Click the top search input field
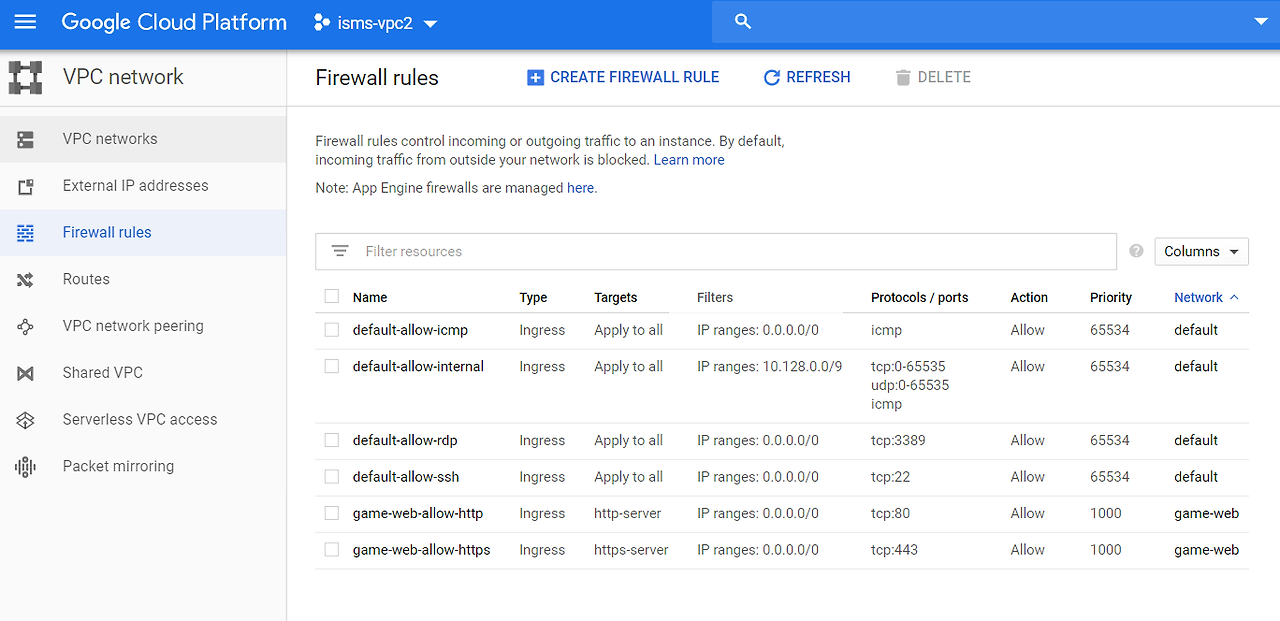The width and height of the screenshot is (1280, 621). (995, 22)
